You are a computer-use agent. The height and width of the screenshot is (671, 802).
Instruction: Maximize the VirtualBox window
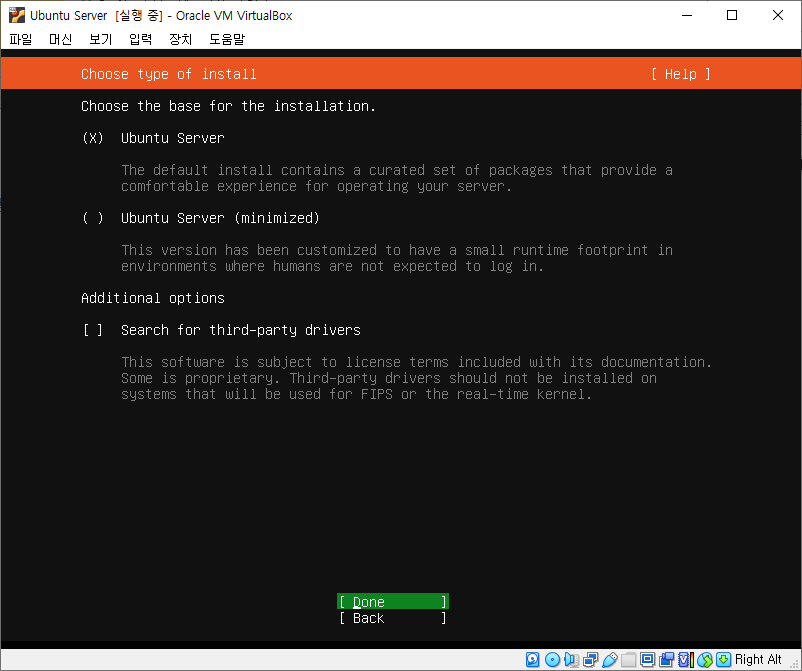point(732,15)
